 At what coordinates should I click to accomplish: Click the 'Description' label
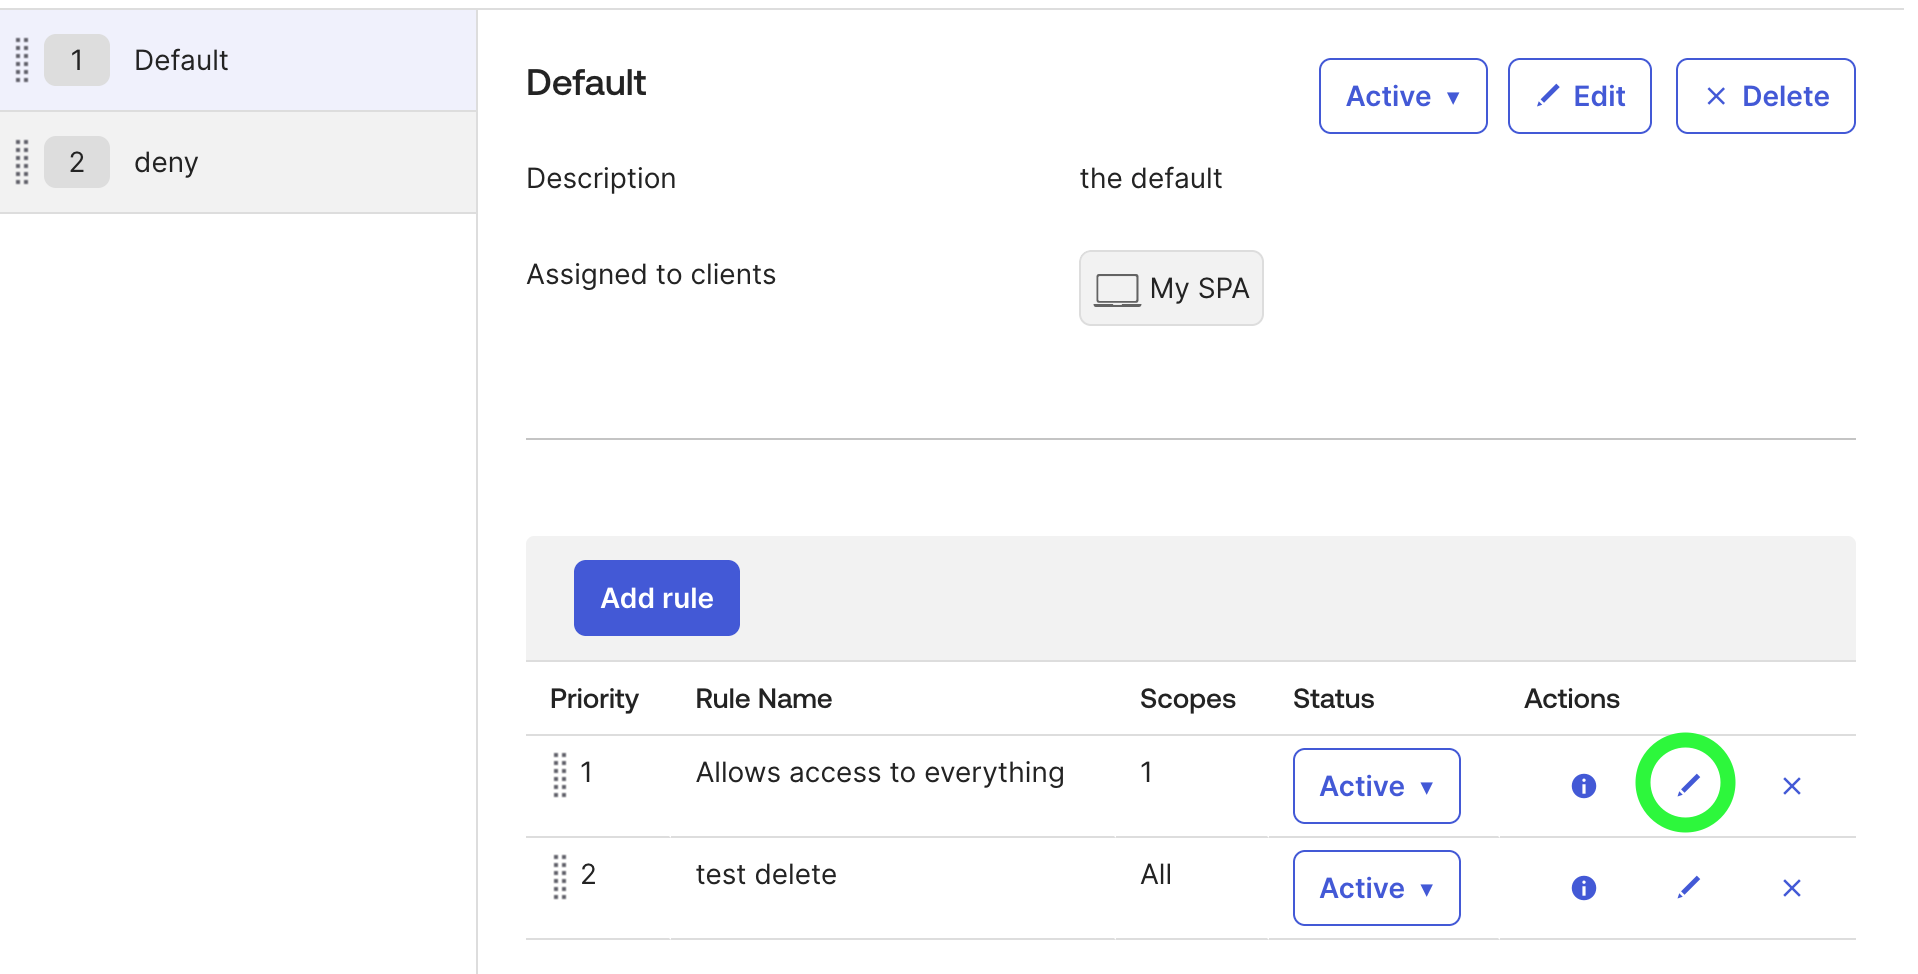pos(601,178)
